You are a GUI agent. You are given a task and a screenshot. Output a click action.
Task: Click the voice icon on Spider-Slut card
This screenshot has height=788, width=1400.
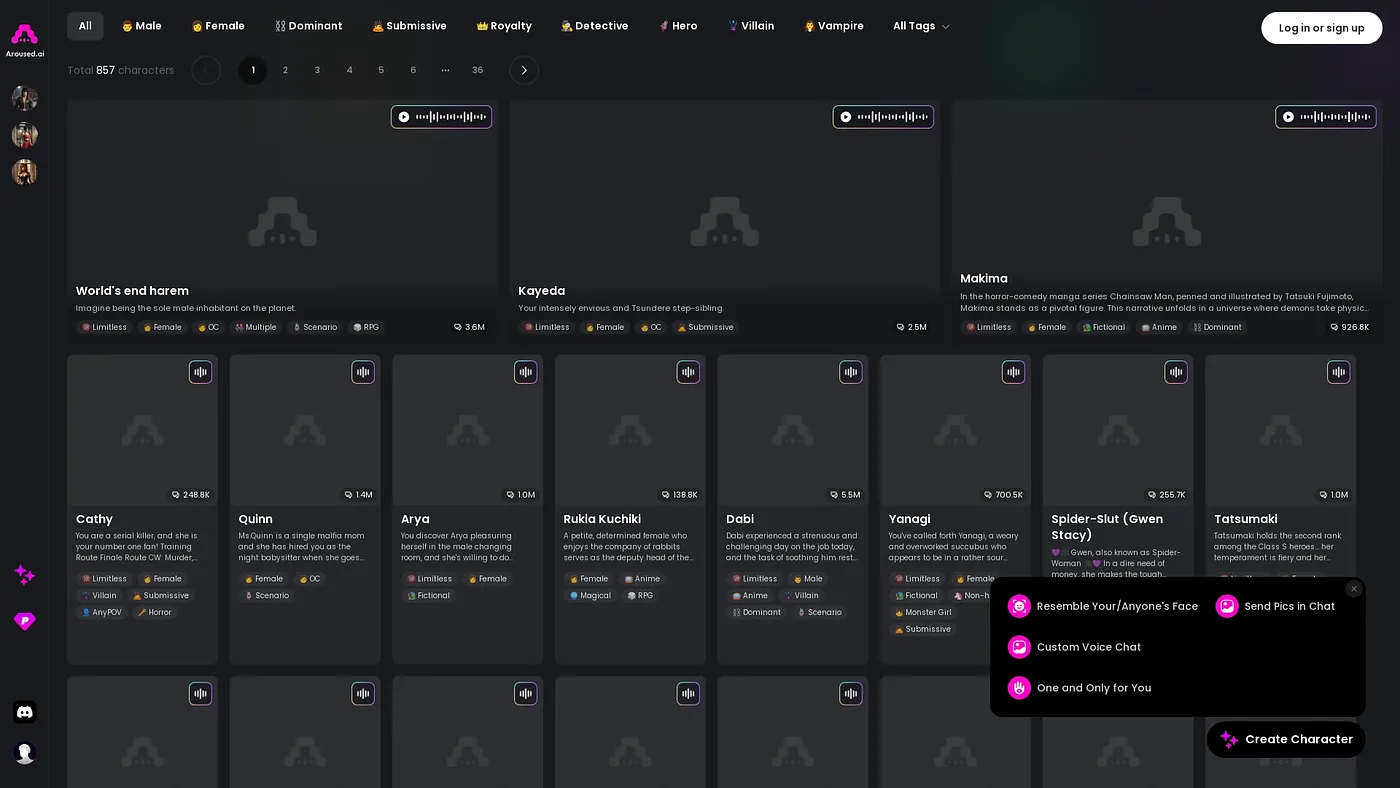coord(1176,372)
